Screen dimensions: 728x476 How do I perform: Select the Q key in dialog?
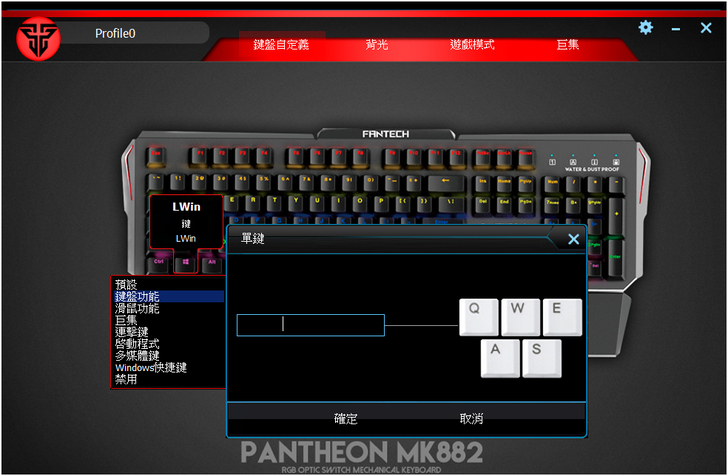point(479,317)
